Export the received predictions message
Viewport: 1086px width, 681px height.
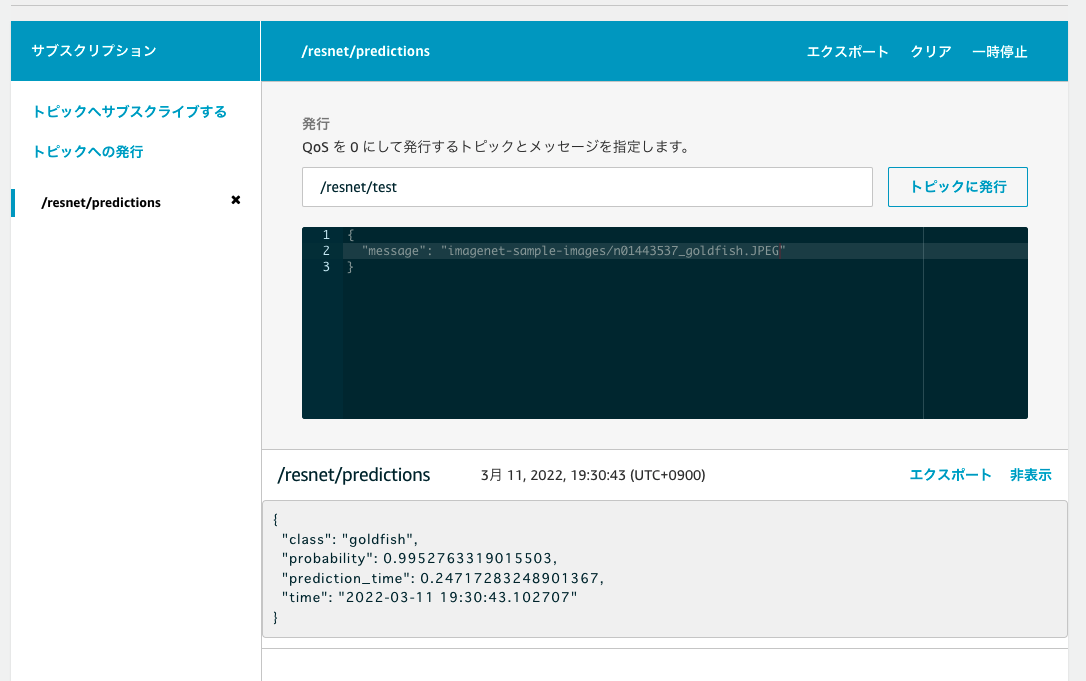click(950, 475)
